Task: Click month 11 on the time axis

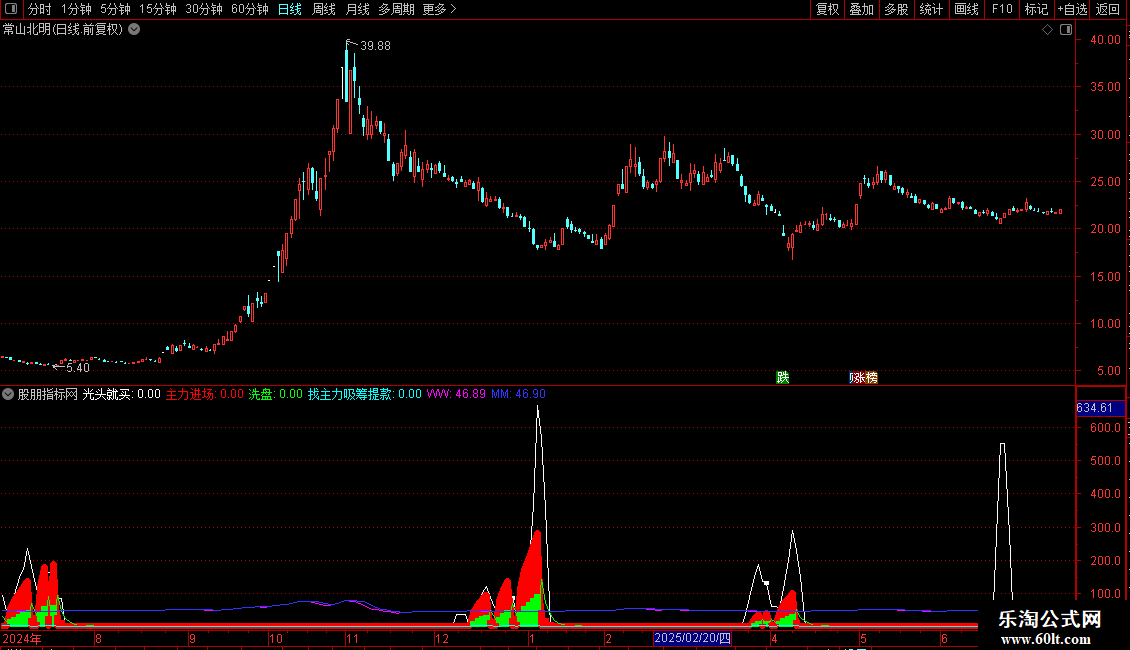Action: coord(352,639)
